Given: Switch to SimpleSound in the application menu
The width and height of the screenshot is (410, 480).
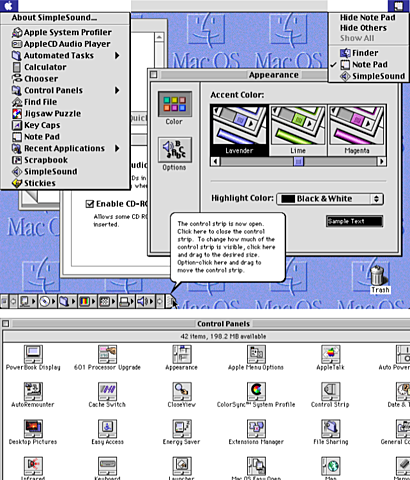Looking at the screenshot, I should 368,76.
